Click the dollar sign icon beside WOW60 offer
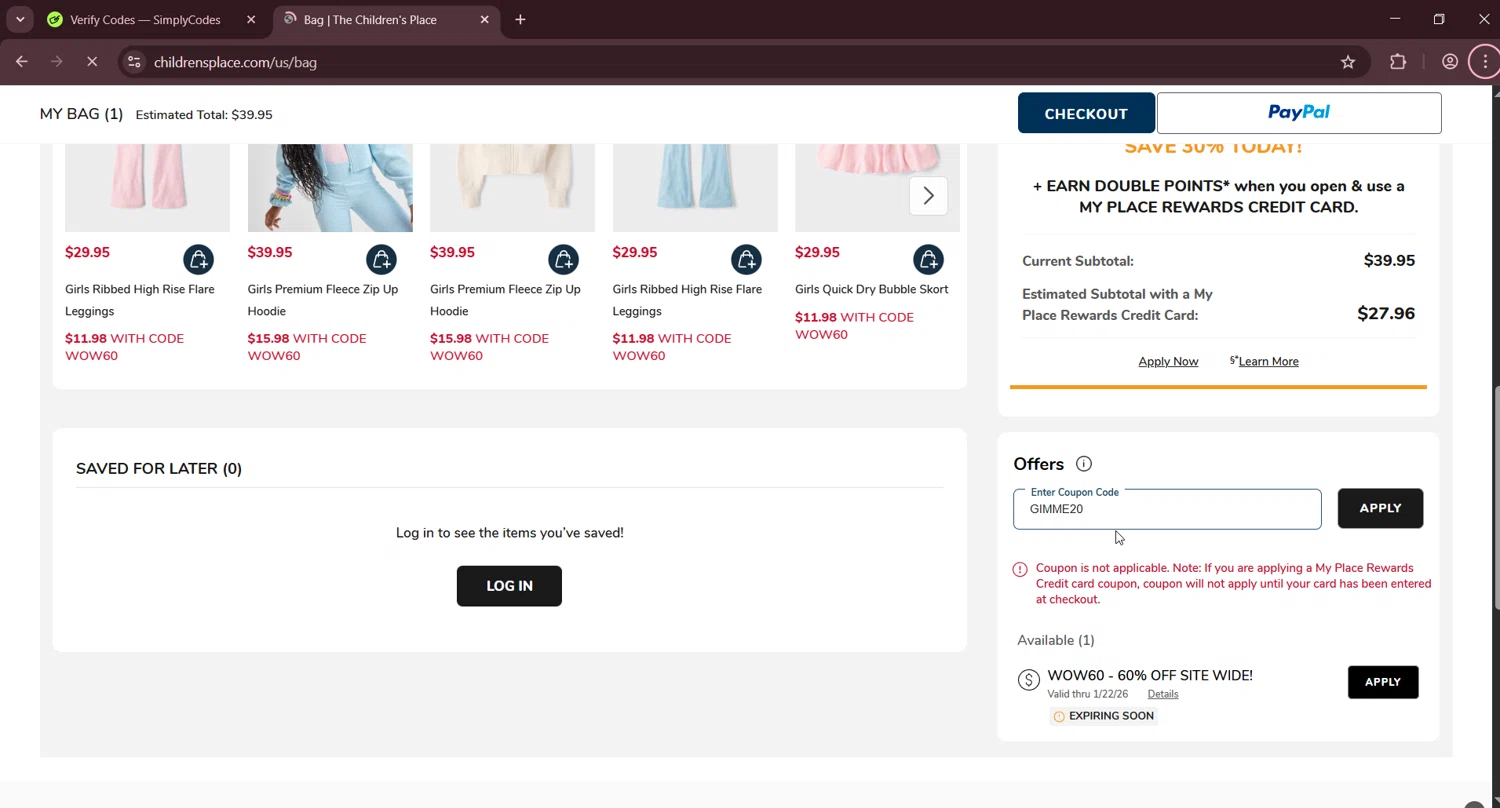Image resolution: width=1500 pixels, height=808 pixels. 1029,681
